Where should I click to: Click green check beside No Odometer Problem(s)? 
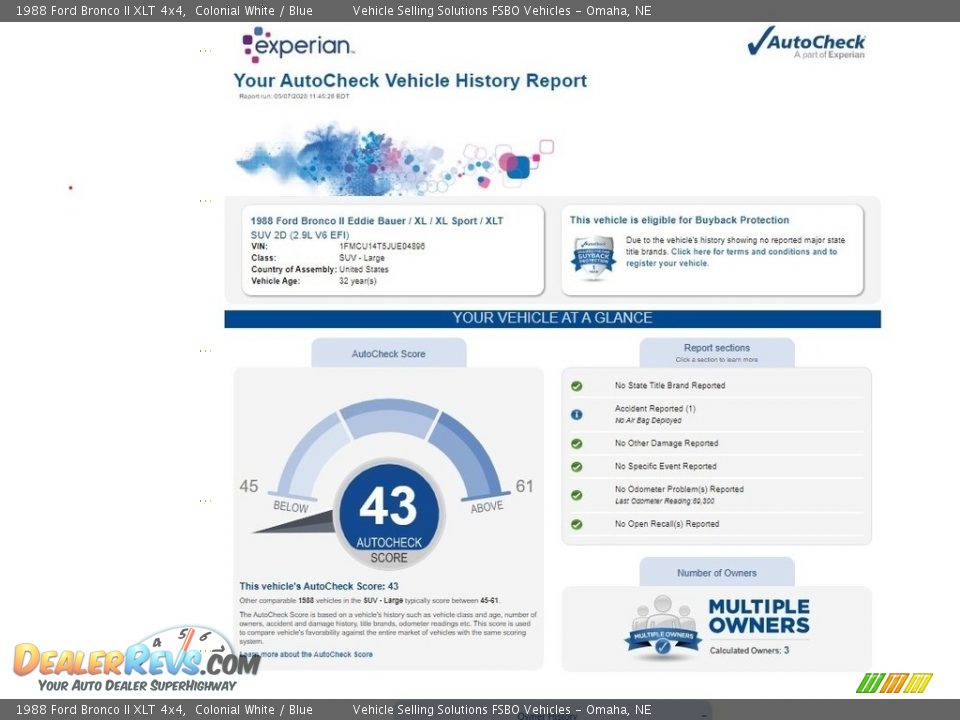(576, 495)
